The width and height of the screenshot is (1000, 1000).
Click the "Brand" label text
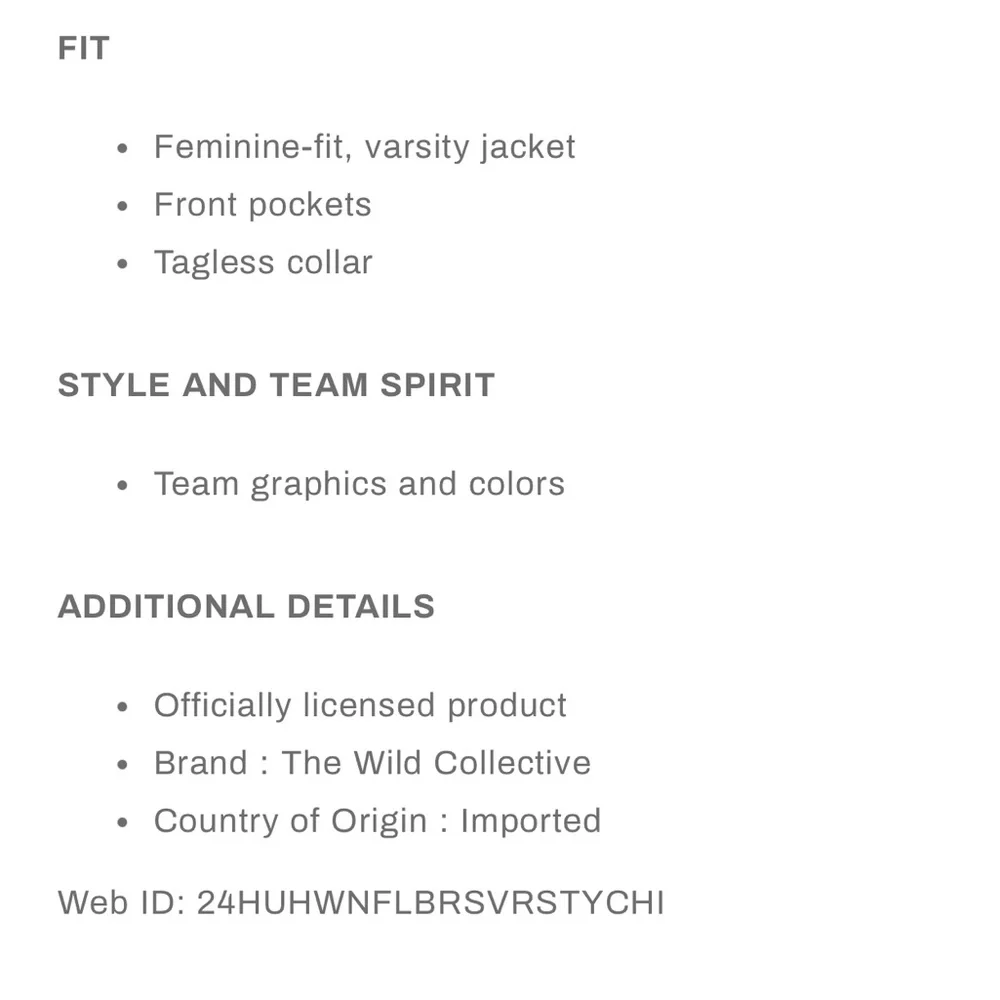(200, 763)
